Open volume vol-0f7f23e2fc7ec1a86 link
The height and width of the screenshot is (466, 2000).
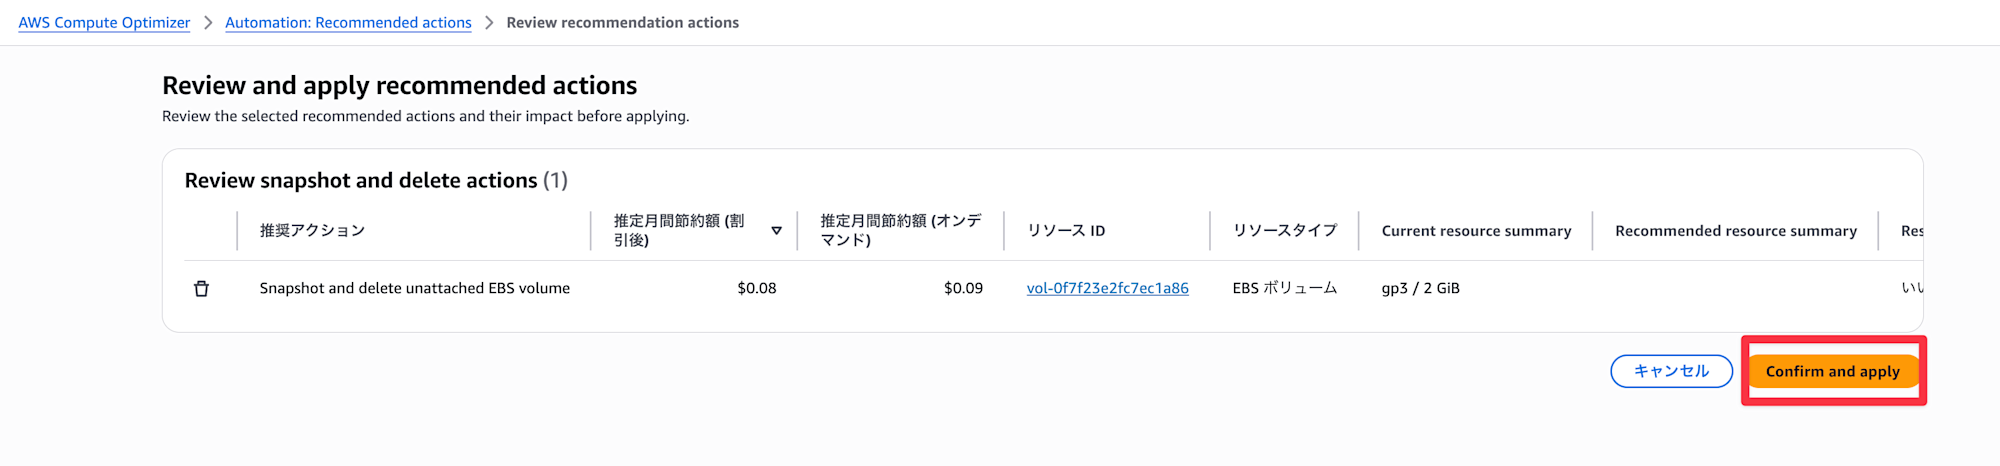[x=1107, y=288]
